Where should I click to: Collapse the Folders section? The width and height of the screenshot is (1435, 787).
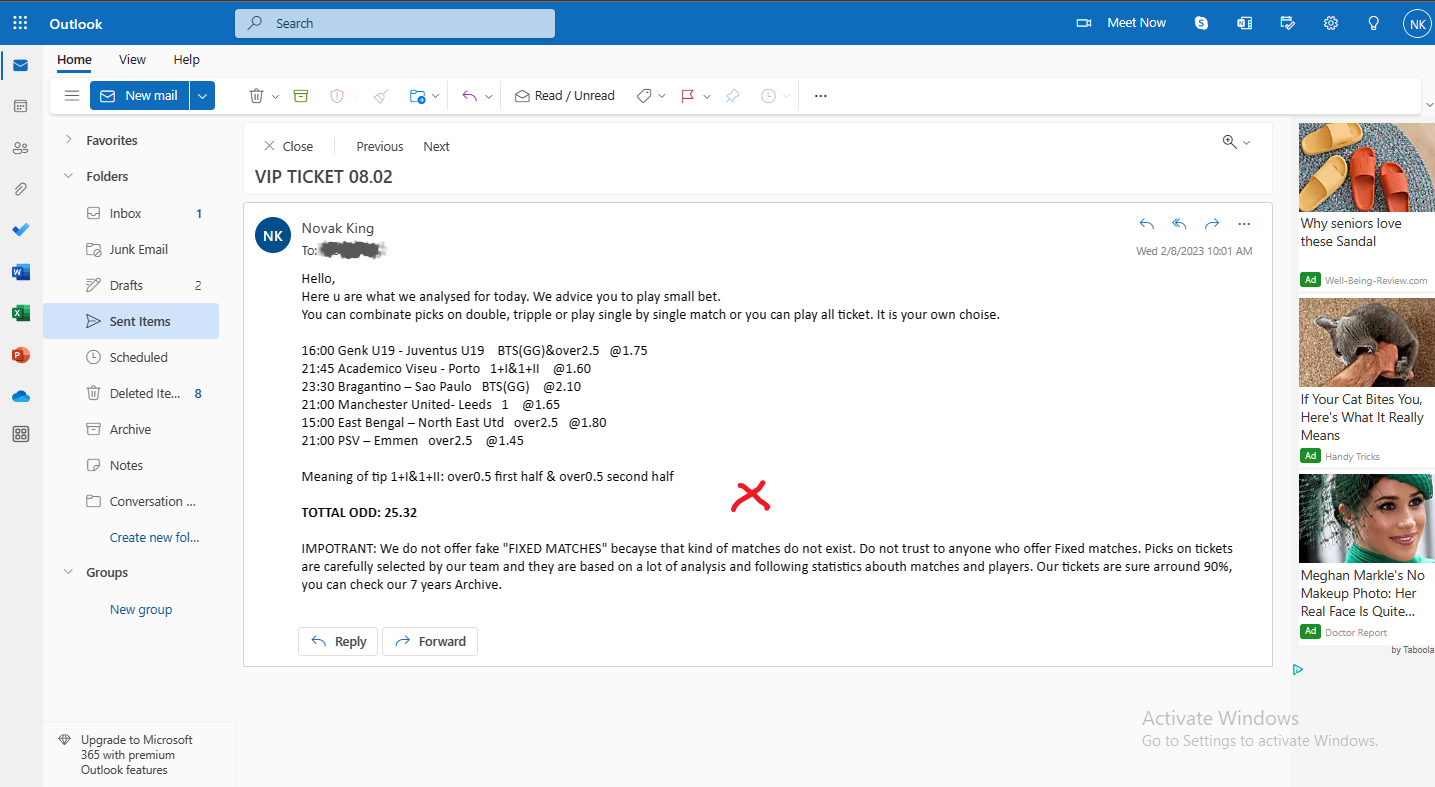click(x=68, y=176)
